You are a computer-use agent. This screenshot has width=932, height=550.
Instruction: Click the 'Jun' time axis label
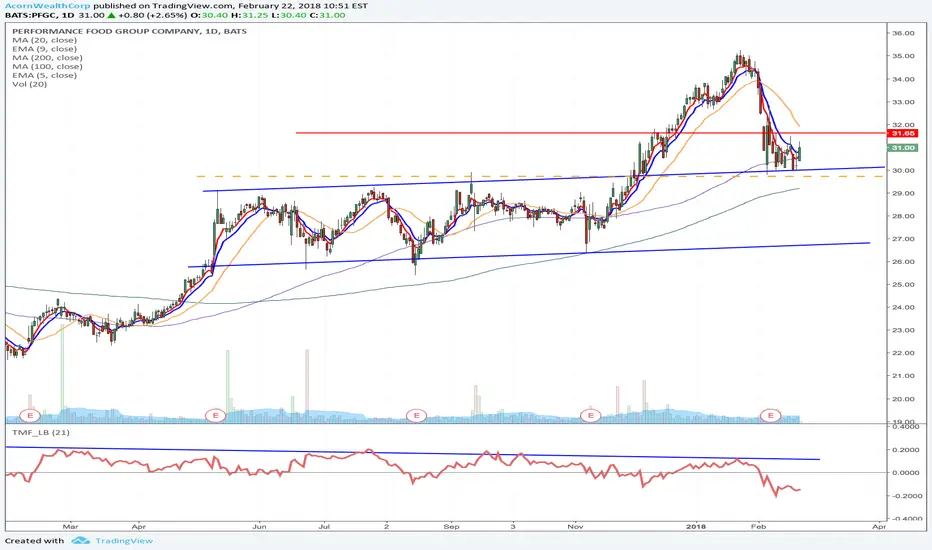pos(259,526)
